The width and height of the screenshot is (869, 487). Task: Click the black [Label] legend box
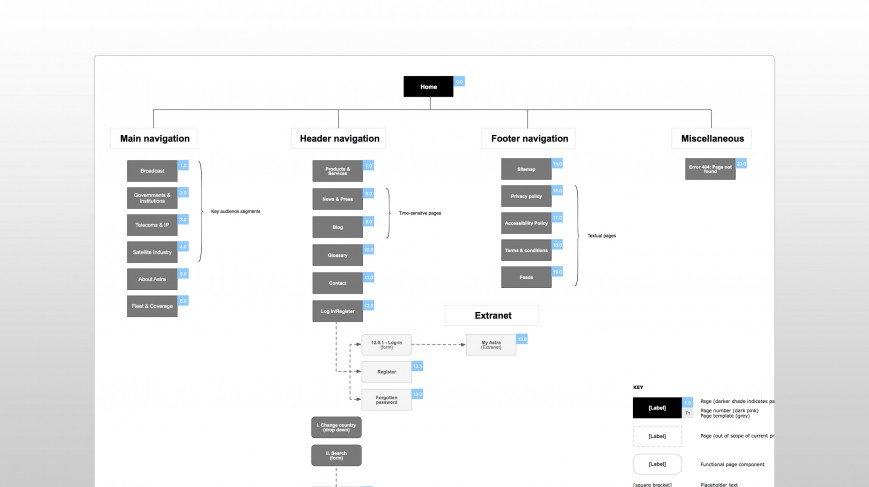click(657, 408)
